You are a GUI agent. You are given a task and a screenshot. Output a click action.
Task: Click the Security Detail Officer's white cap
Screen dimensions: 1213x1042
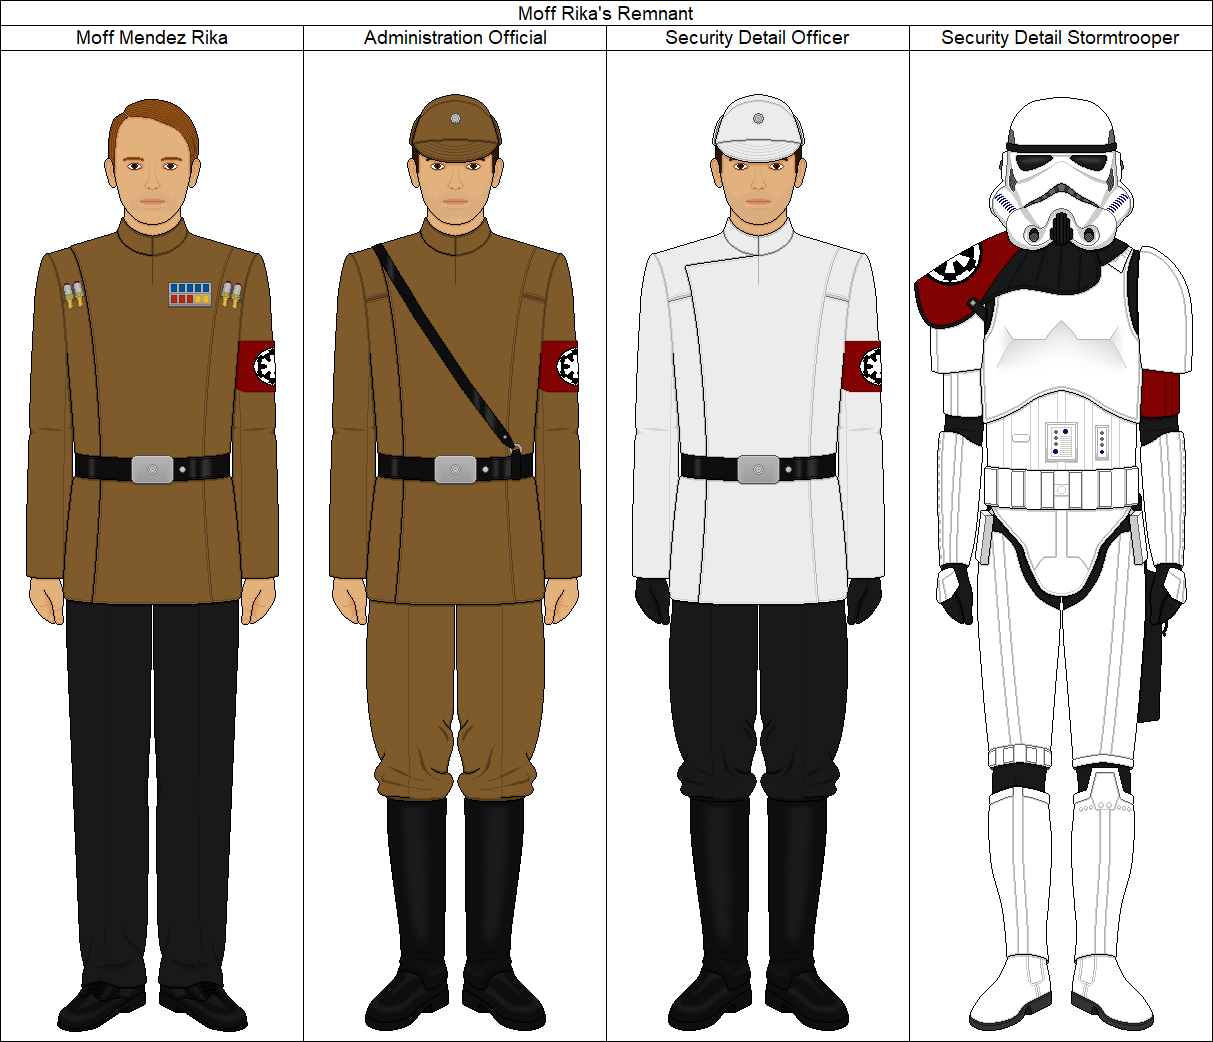coord(758,128)
